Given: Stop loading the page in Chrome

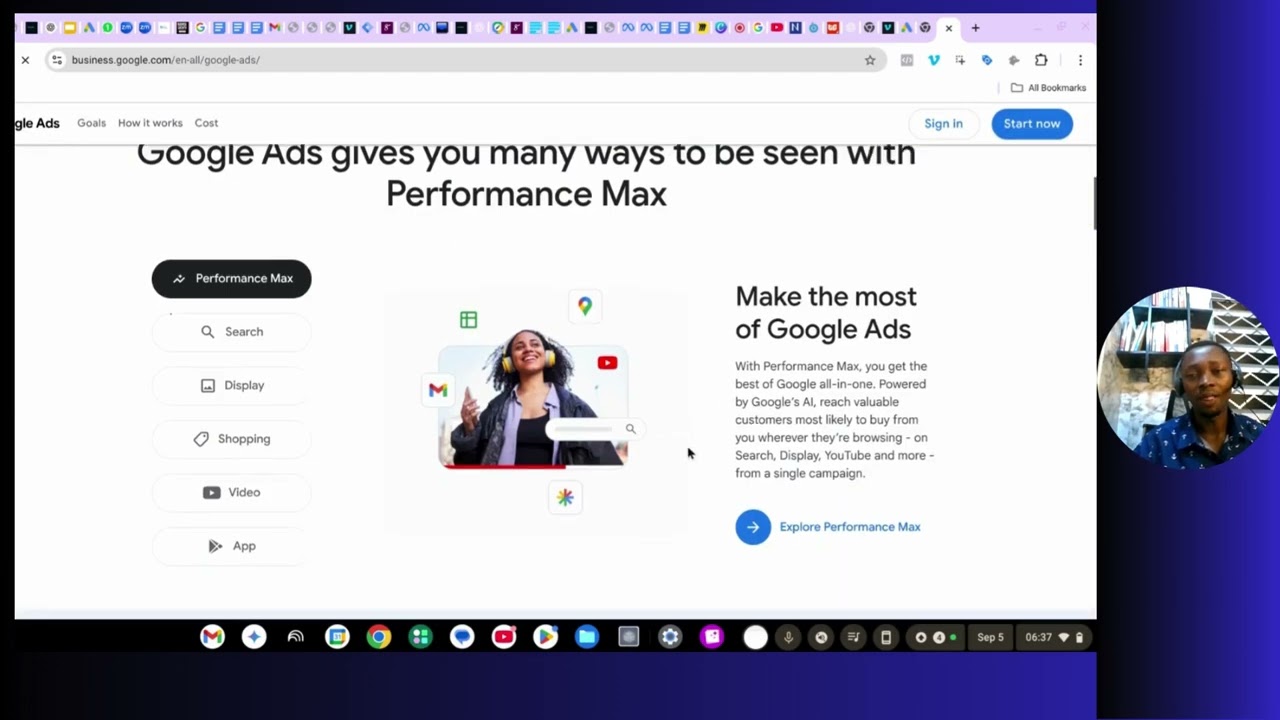Looking at the screenshot, I should point(25,60).
